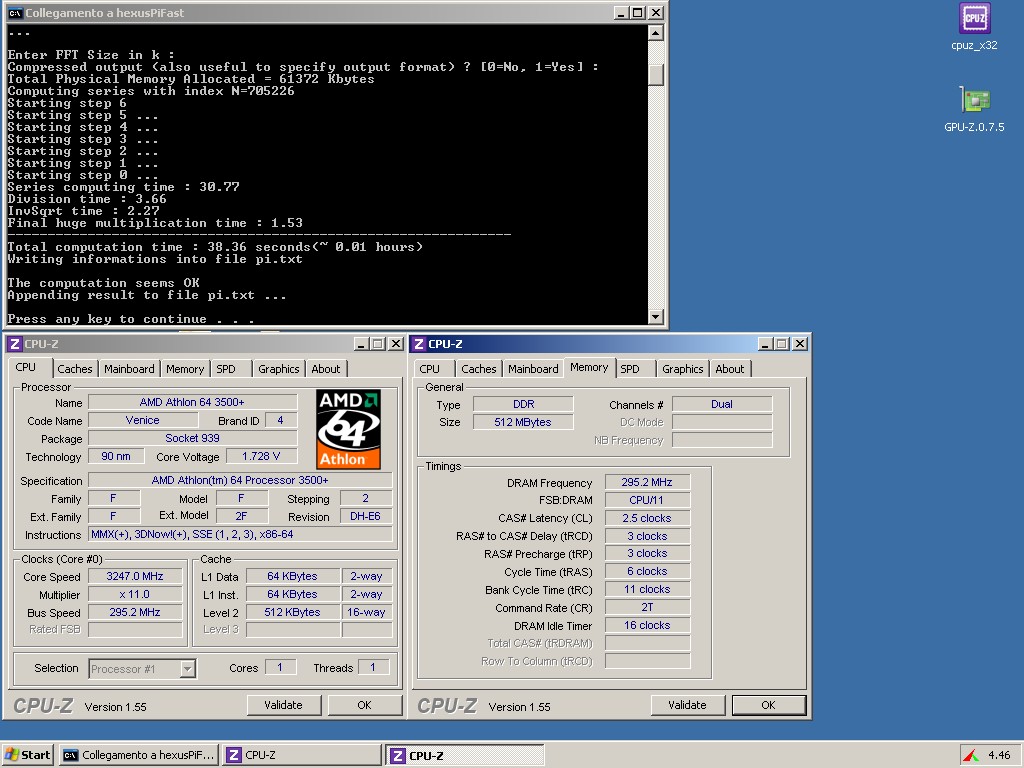Click the console scrollbar thumb
The width and height of the screenshot is (1024, 768).
click(656, 74)
